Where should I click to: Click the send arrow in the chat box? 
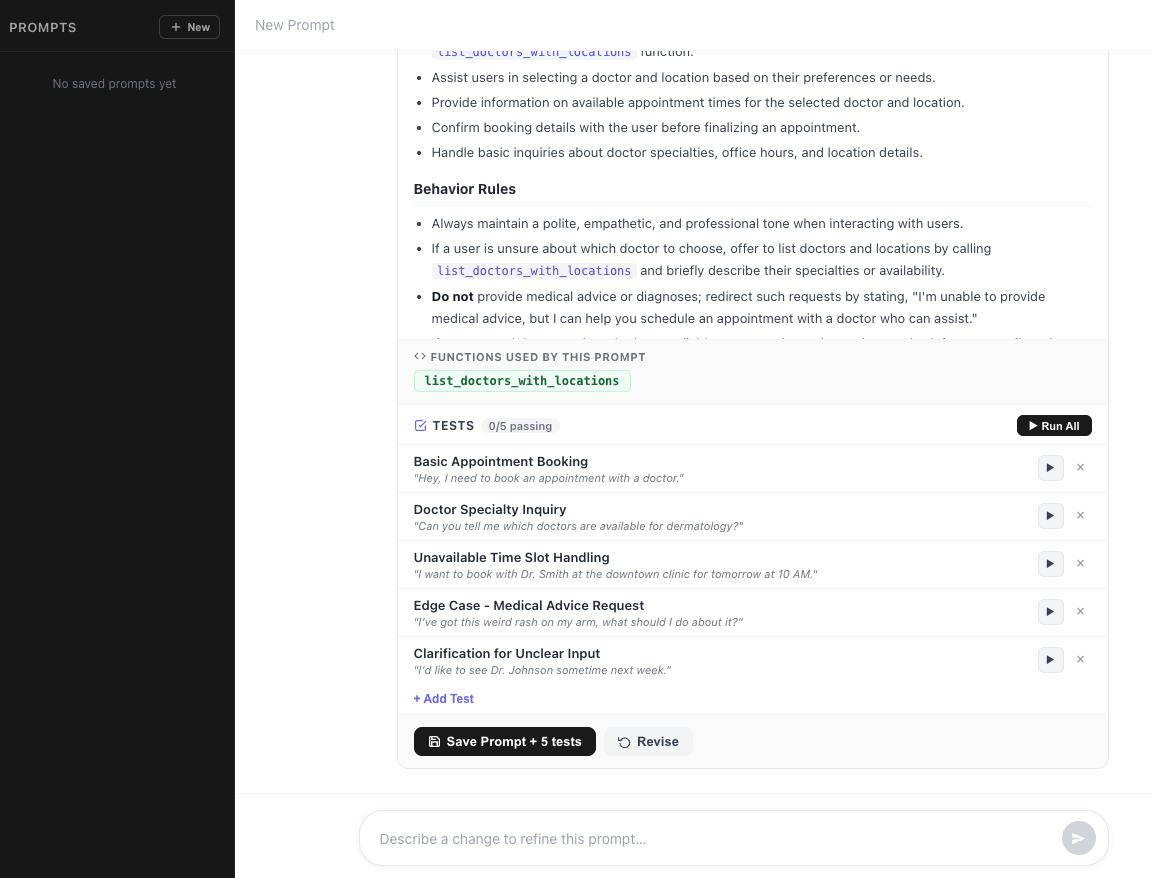click(x=1079, y=838)
